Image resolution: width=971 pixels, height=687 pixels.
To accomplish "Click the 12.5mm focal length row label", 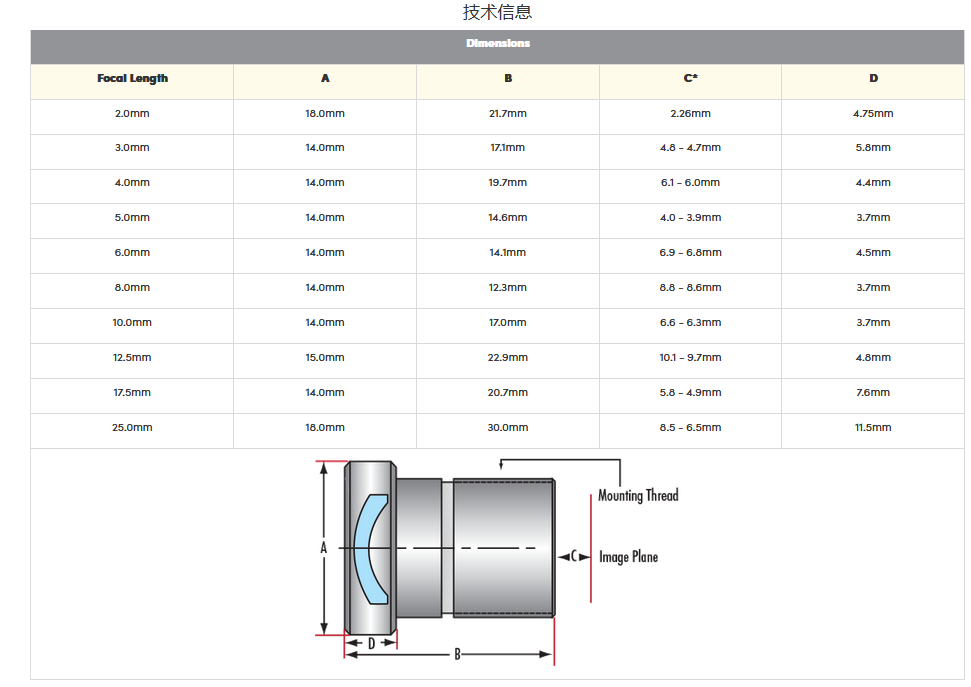I will click(132, 358).
